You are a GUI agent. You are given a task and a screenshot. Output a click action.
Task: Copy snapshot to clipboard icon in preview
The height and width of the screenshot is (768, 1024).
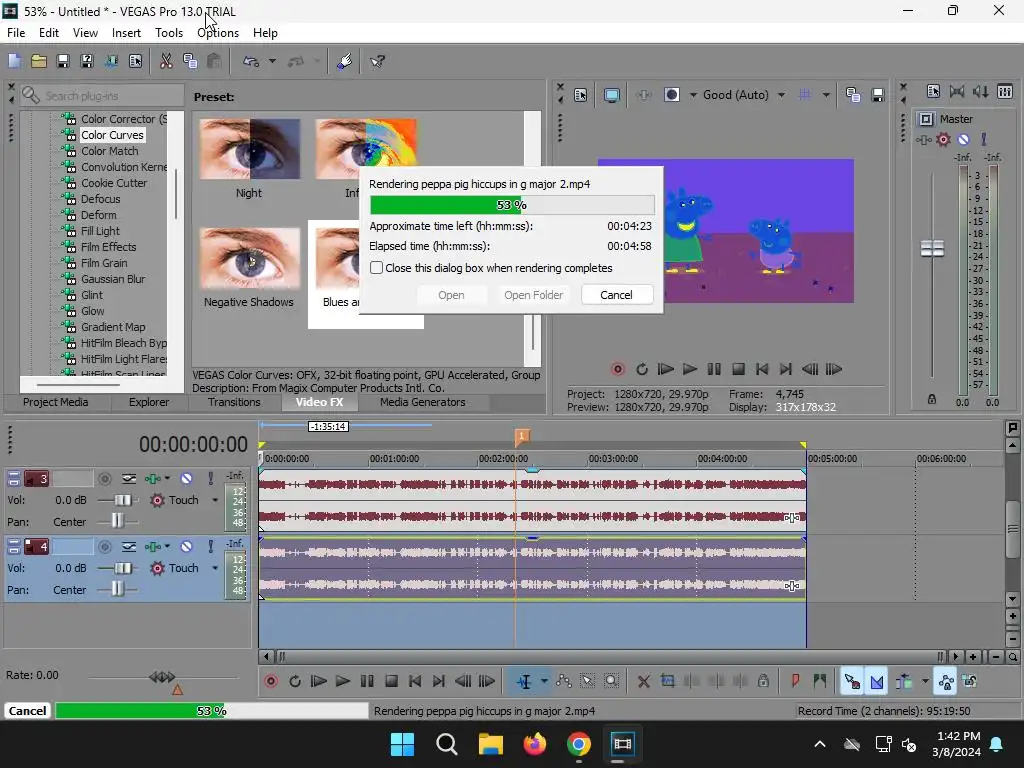click(x=852, y=95)
